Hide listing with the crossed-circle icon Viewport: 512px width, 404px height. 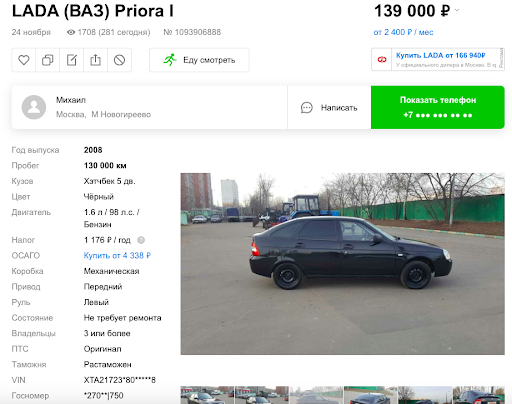[119, 60]
